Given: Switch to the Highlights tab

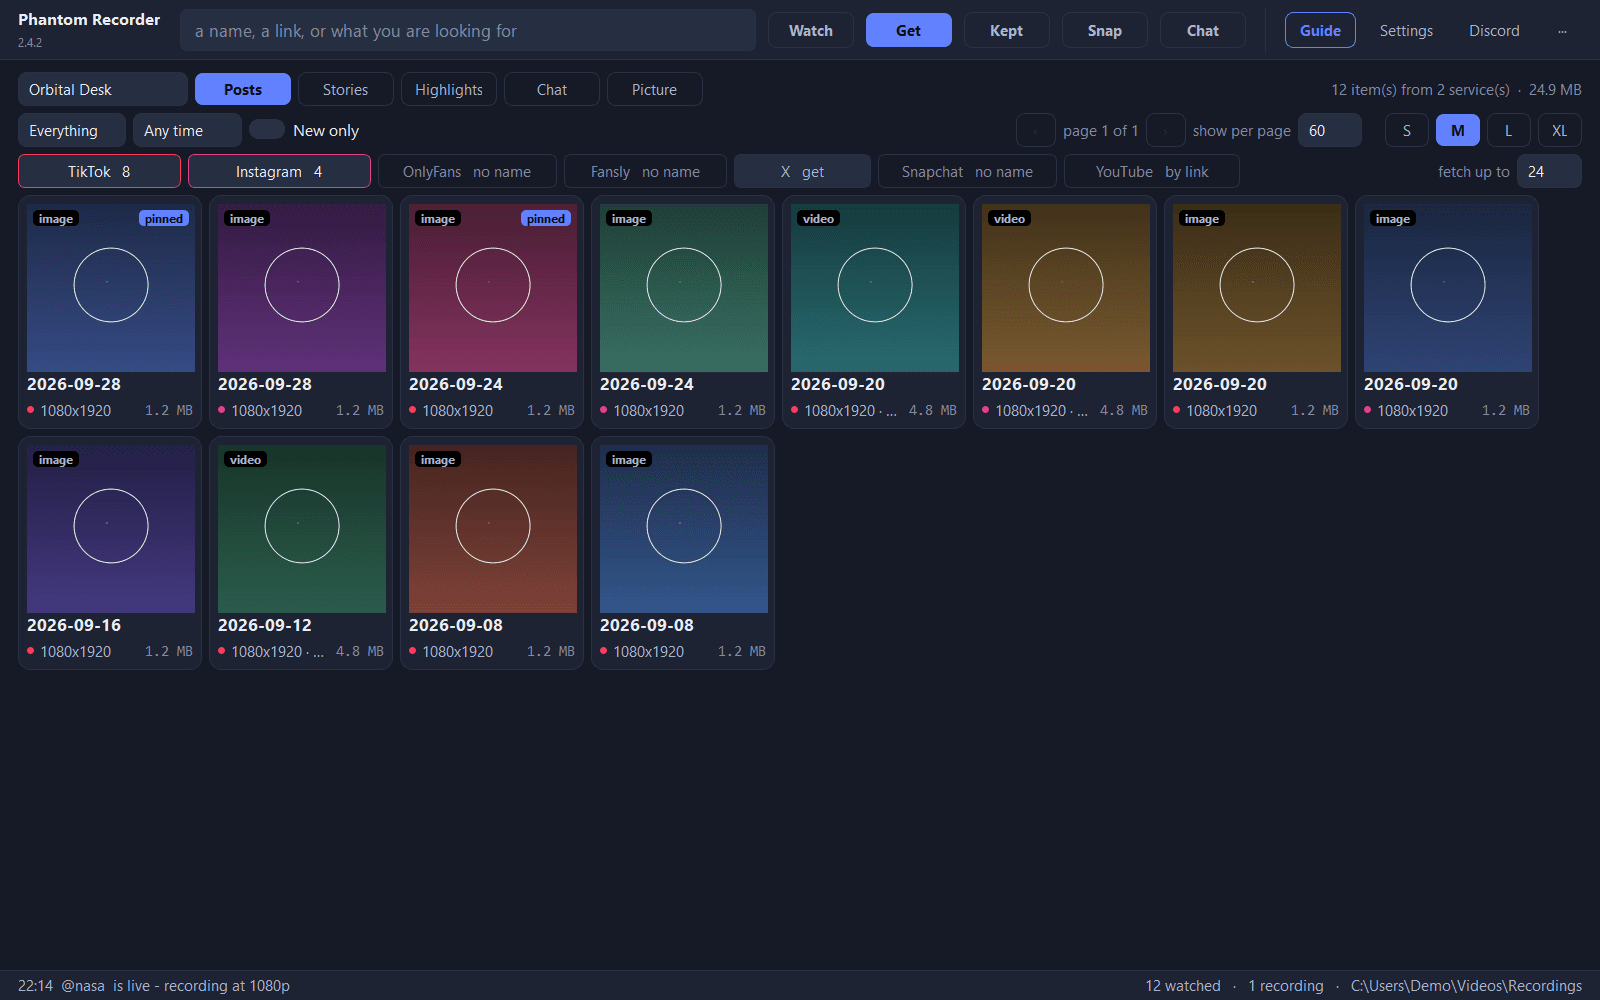Looking at the screenshot, I should pos(449,89).
